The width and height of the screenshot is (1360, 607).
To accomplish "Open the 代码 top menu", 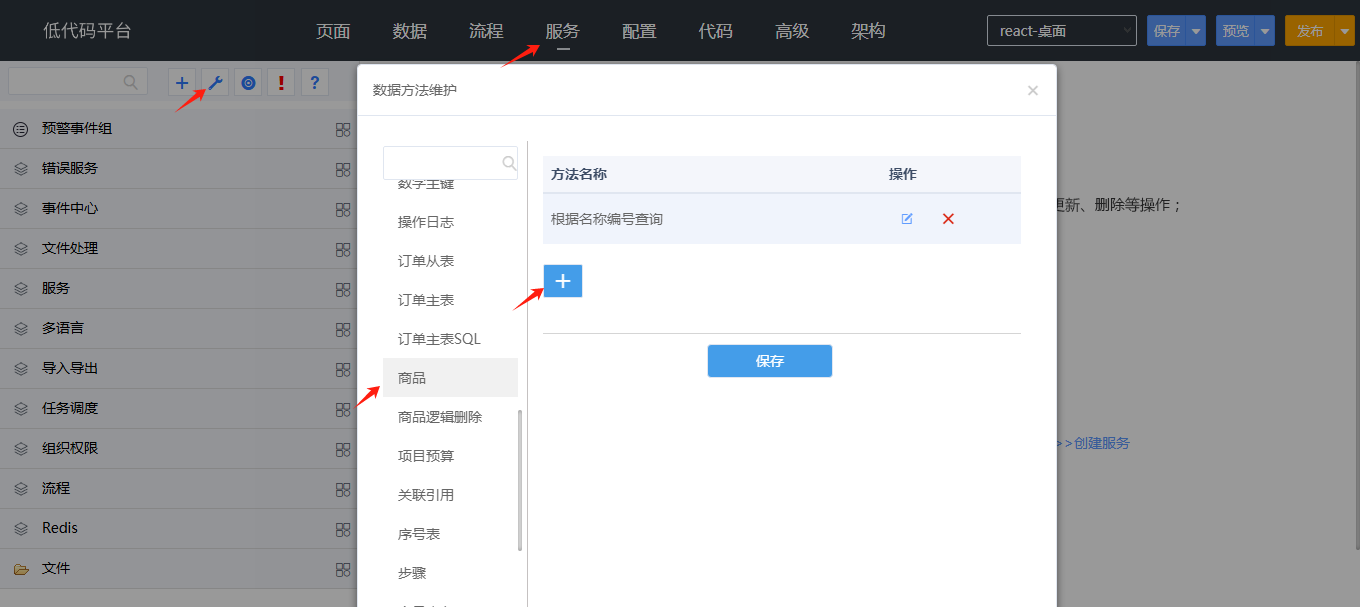I will click(716, 31).
